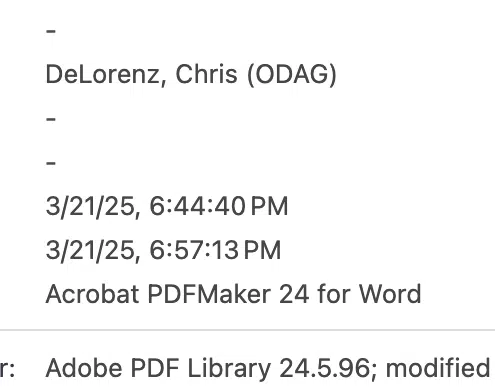The height and width of the screenshot is (392, 495).
Task: Click the word "Chris" in the author field
Action: [x=206, y=74]
